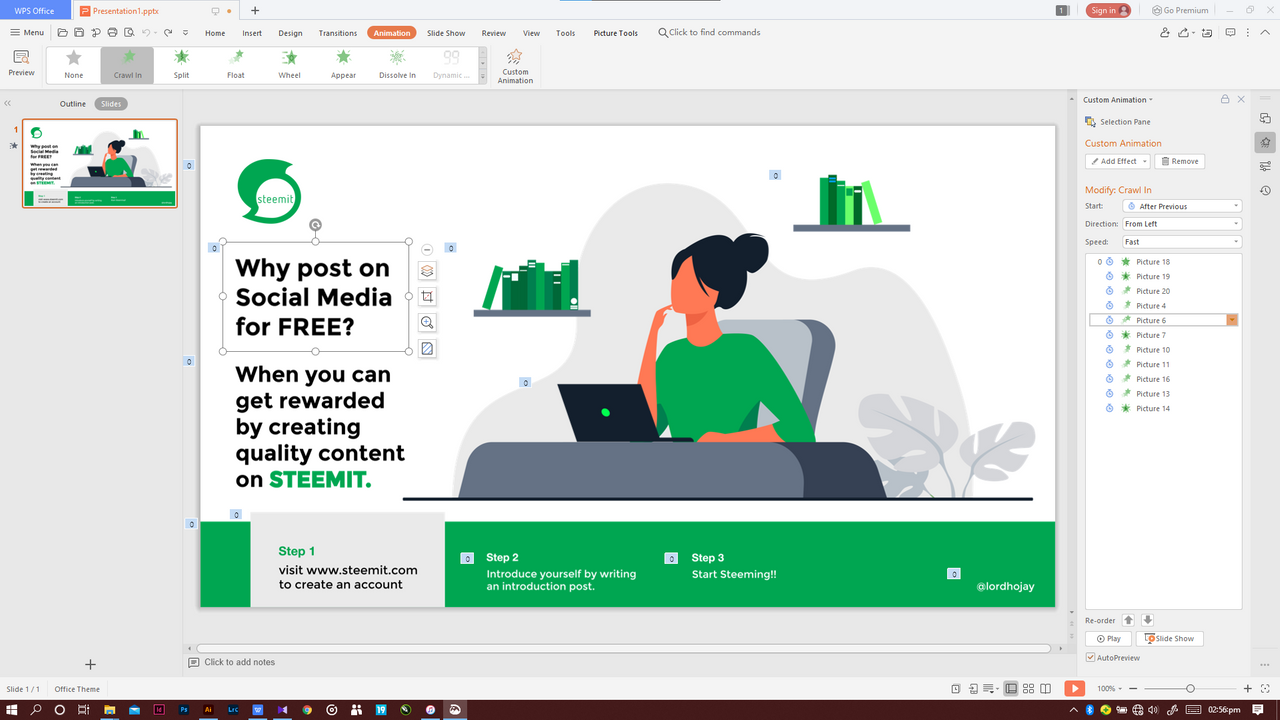Click the Undo arrow icon
The image size is (1280, 720).
(146, 33)
